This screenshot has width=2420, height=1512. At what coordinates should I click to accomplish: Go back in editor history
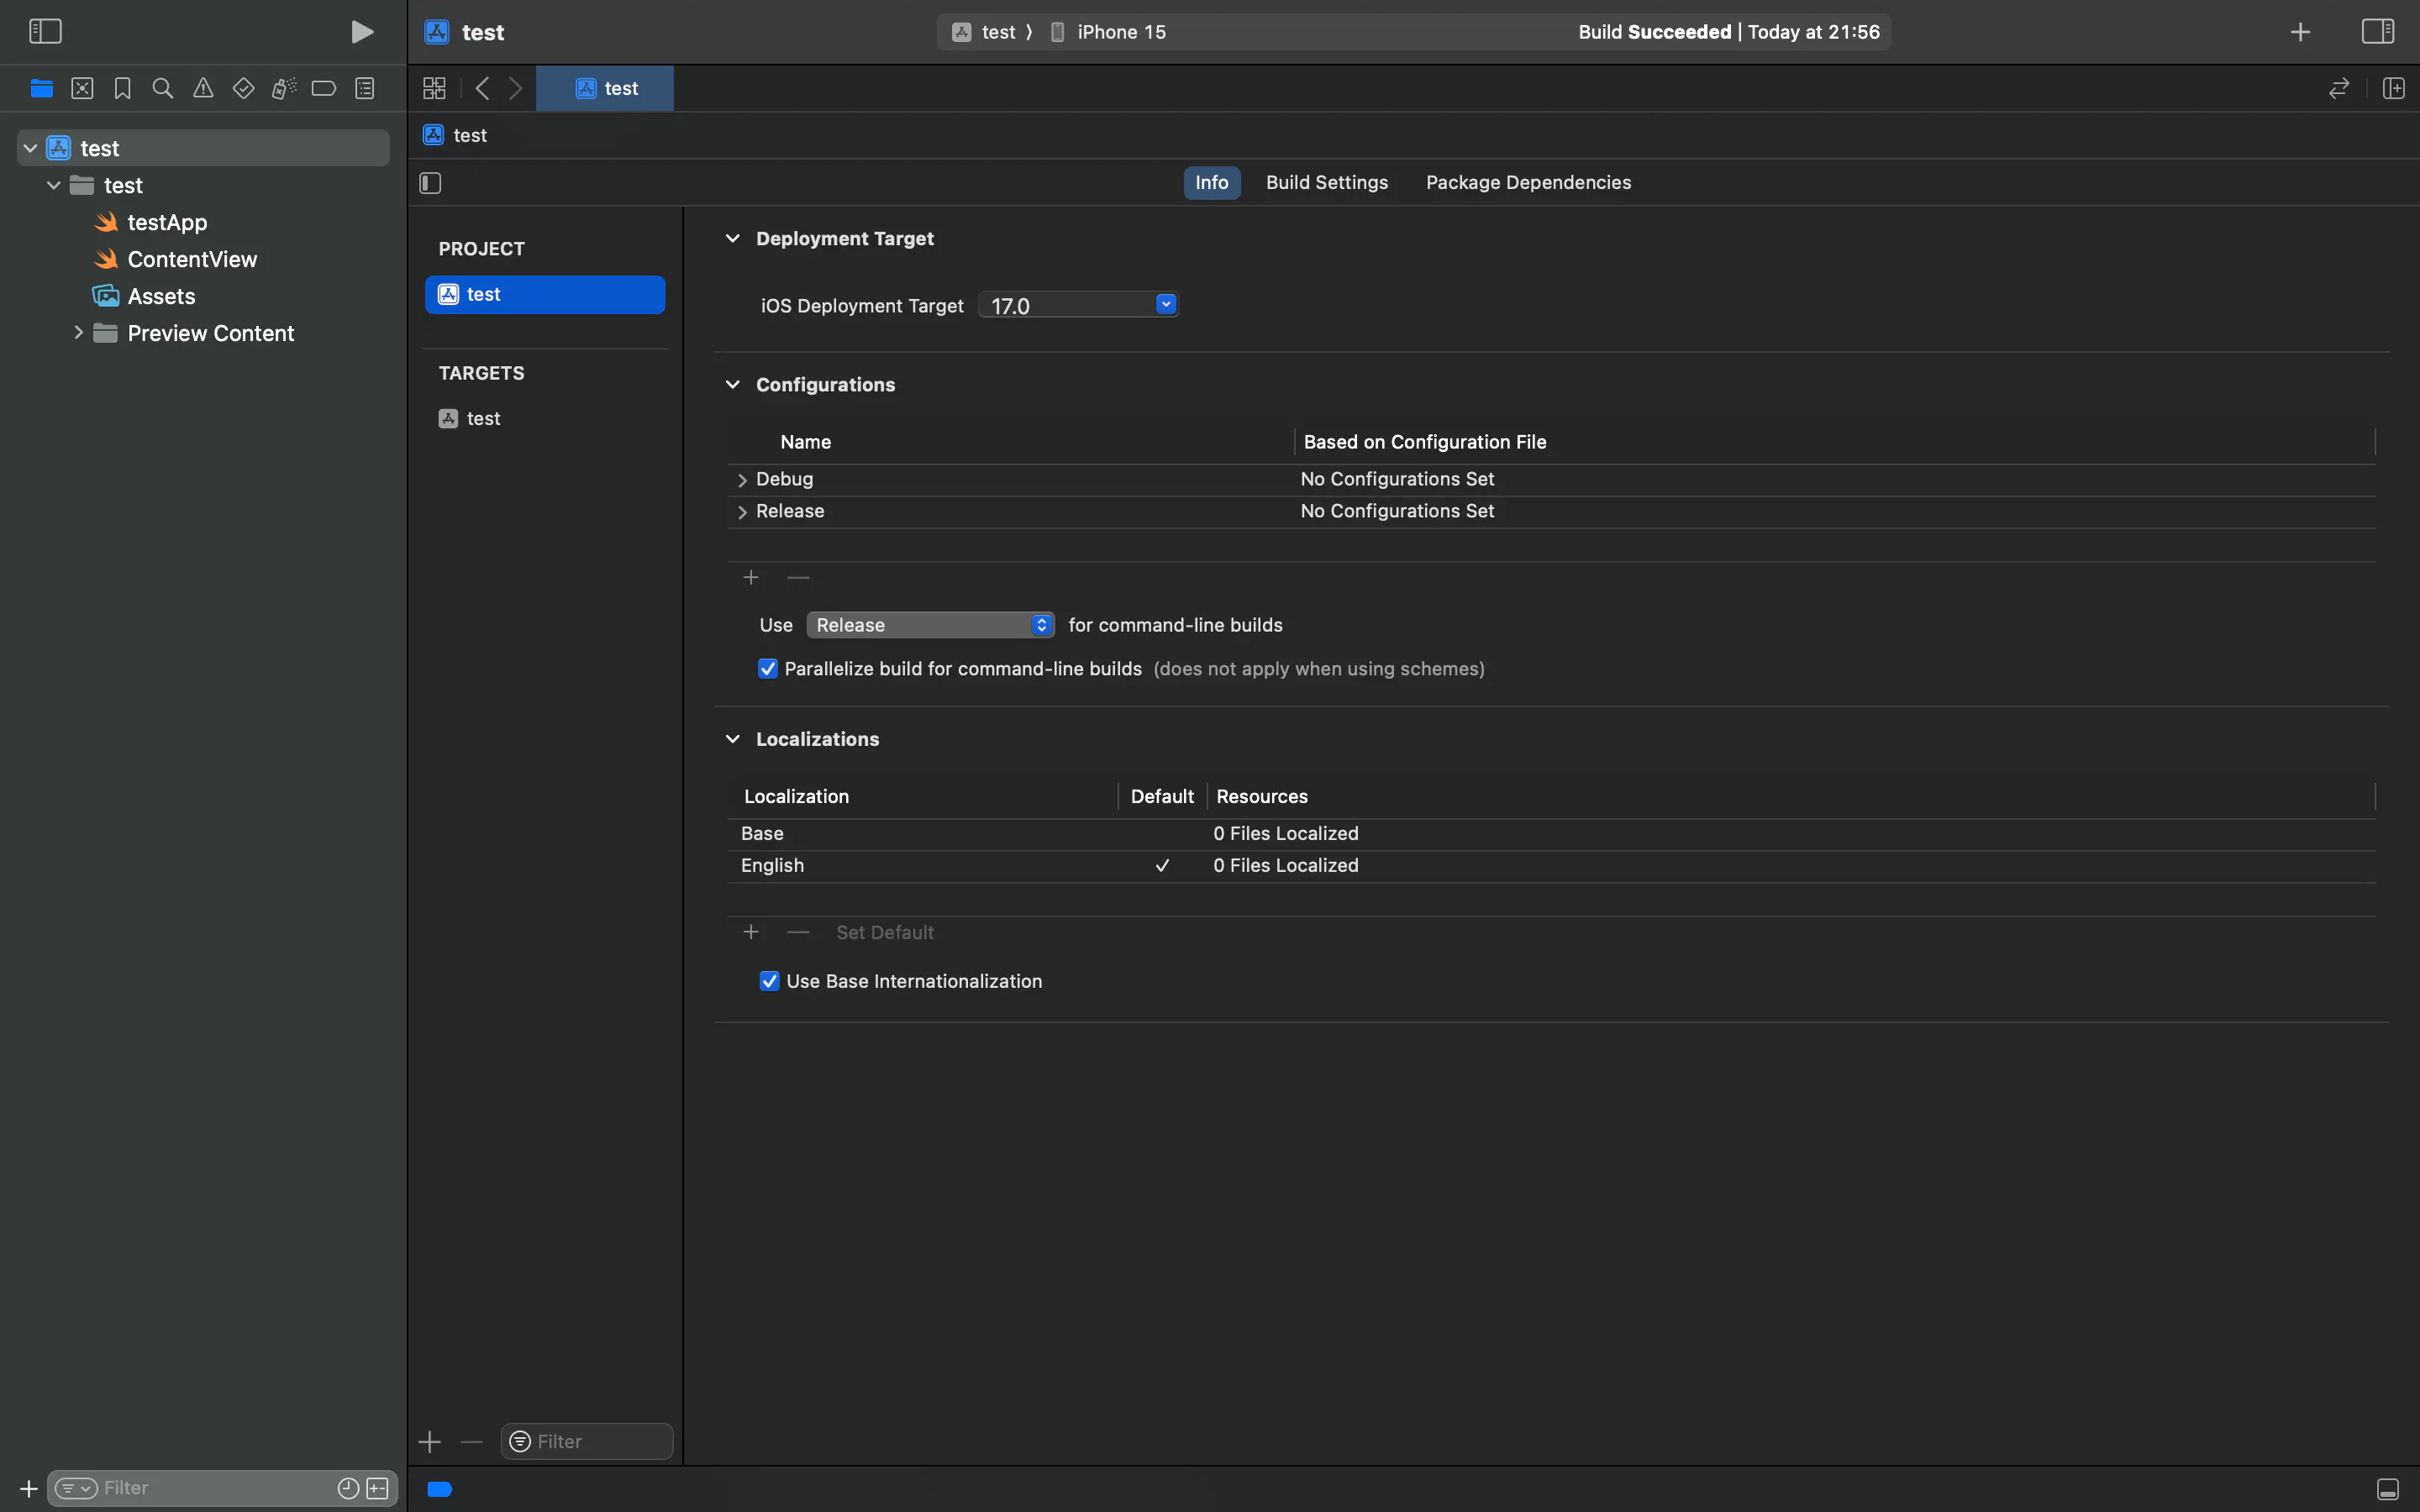(x=482, y=88)
